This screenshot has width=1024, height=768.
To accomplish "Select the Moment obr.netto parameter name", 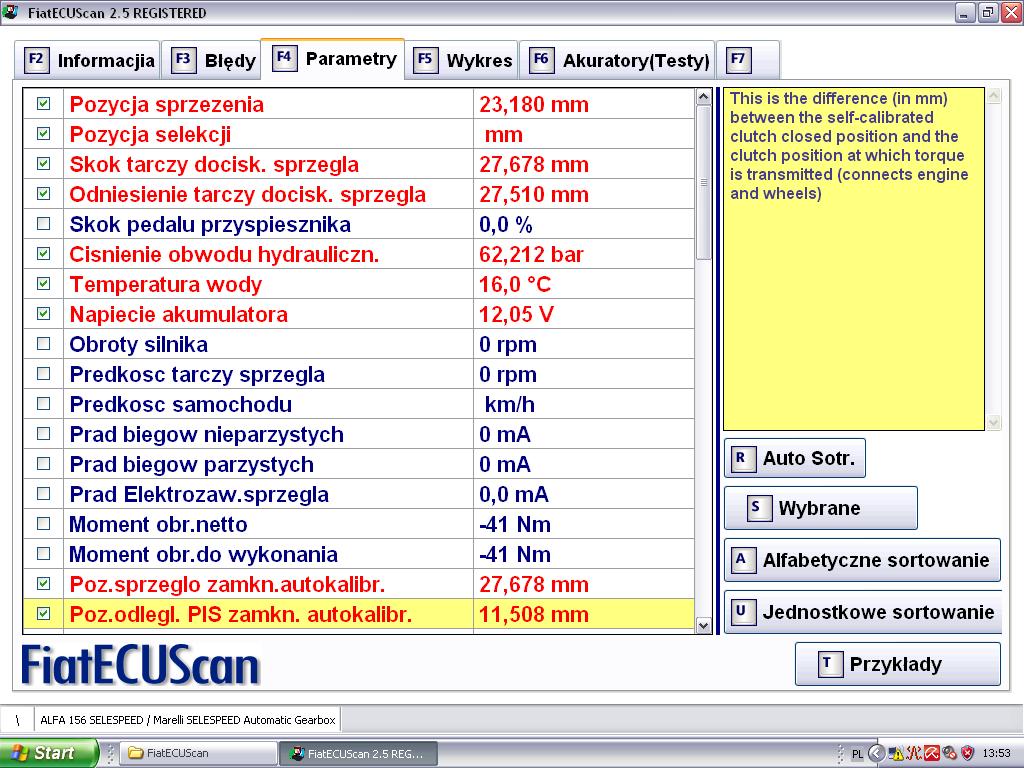I will 158,524.
